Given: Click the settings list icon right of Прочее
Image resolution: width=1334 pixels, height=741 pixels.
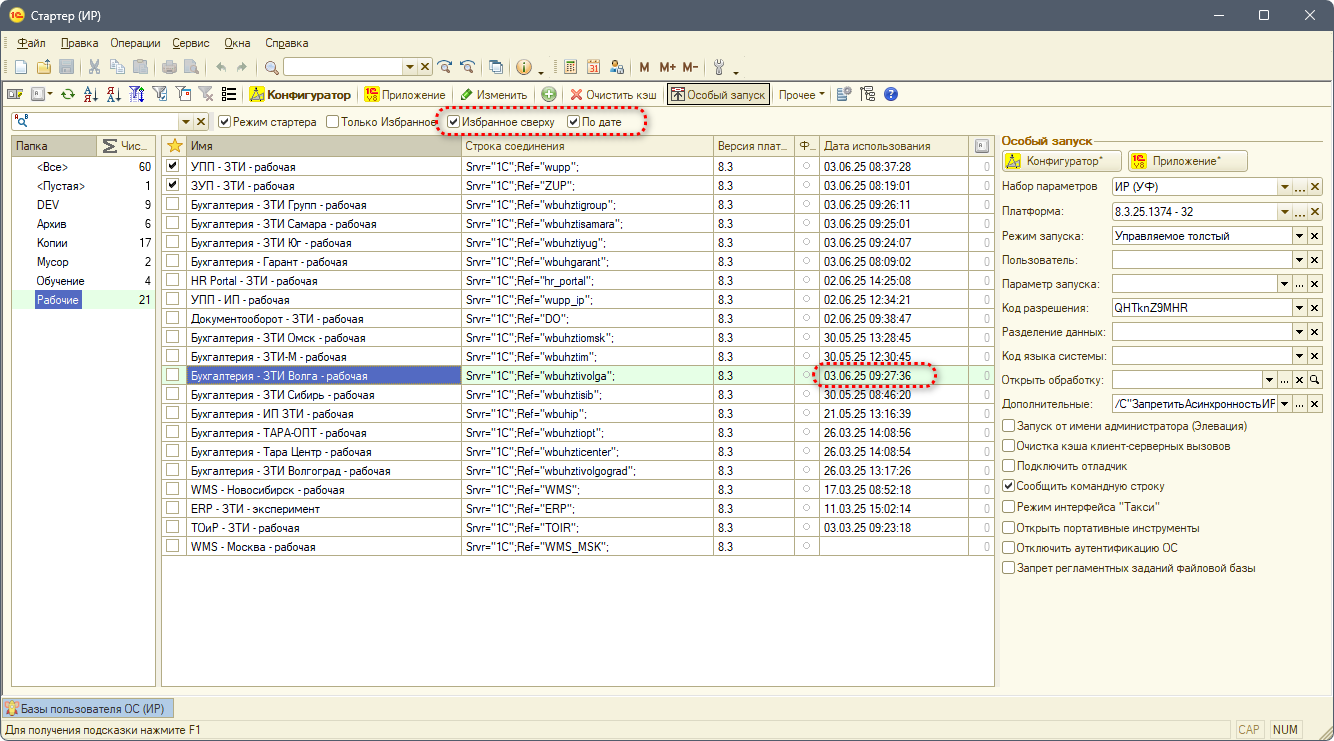Looking at the screenshot, I should point(844,94).
